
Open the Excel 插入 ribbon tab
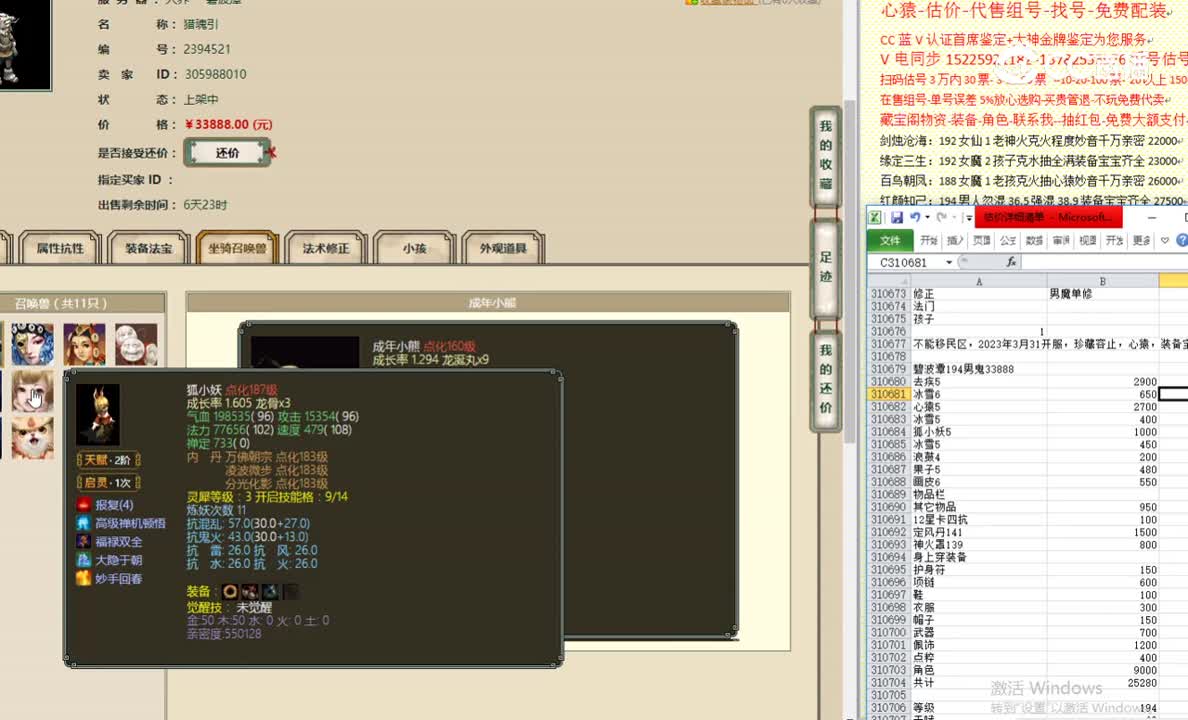tap(955, 240)
